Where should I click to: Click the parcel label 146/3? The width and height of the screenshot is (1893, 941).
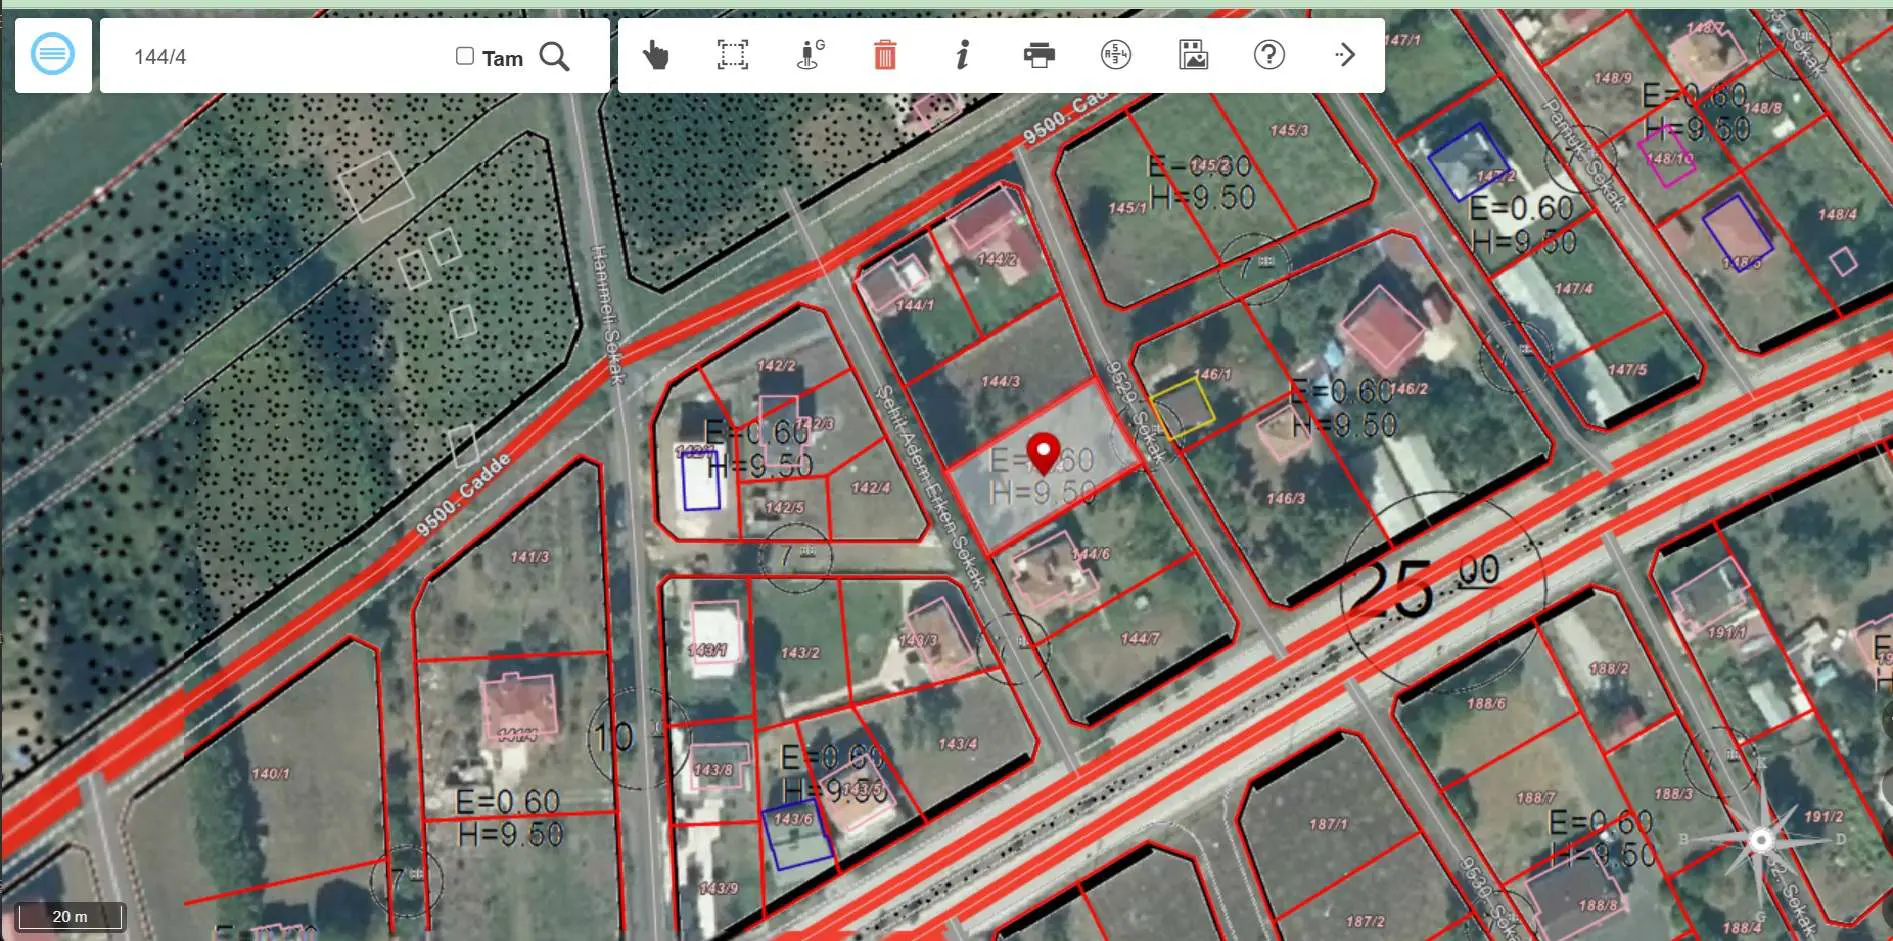point(1285,498)
